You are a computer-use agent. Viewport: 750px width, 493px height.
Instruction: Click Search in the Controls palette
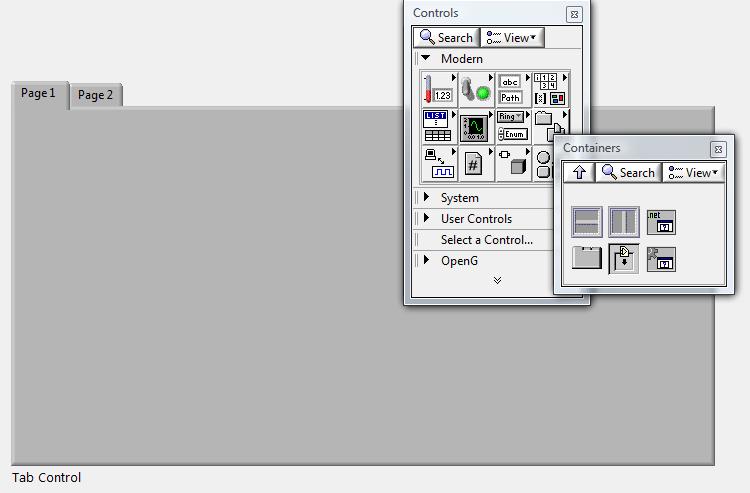coord(446,38)
